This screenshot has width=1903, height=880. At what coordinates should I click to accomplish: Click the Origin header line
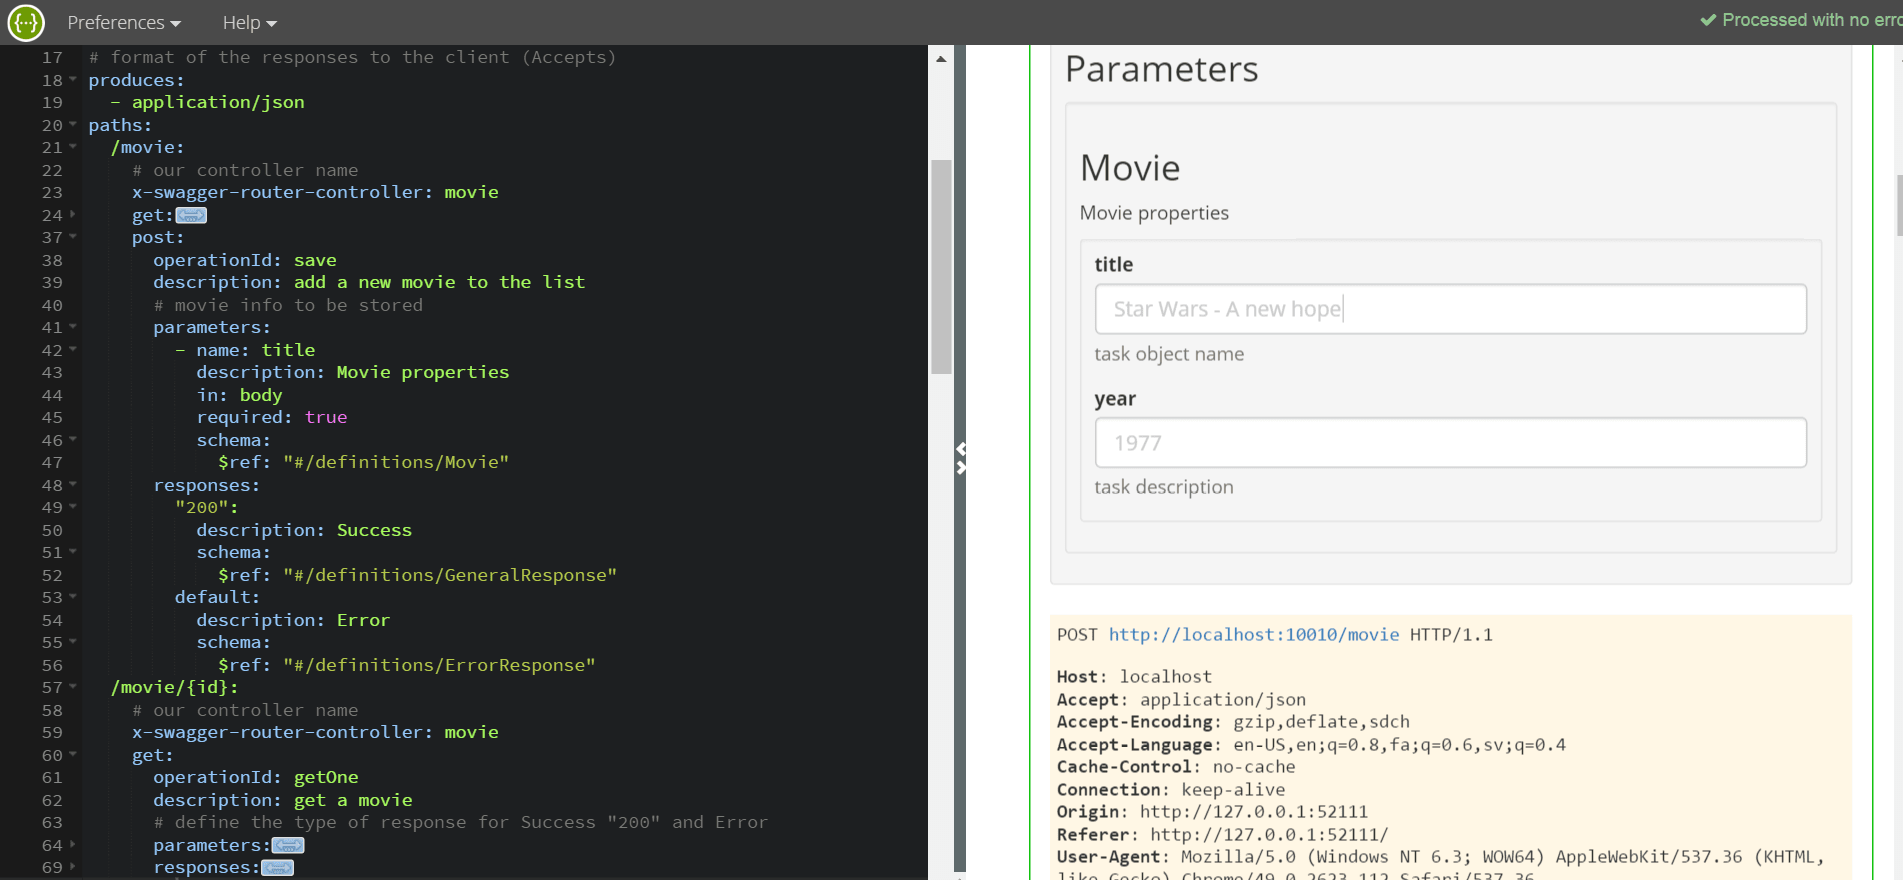1212,812
